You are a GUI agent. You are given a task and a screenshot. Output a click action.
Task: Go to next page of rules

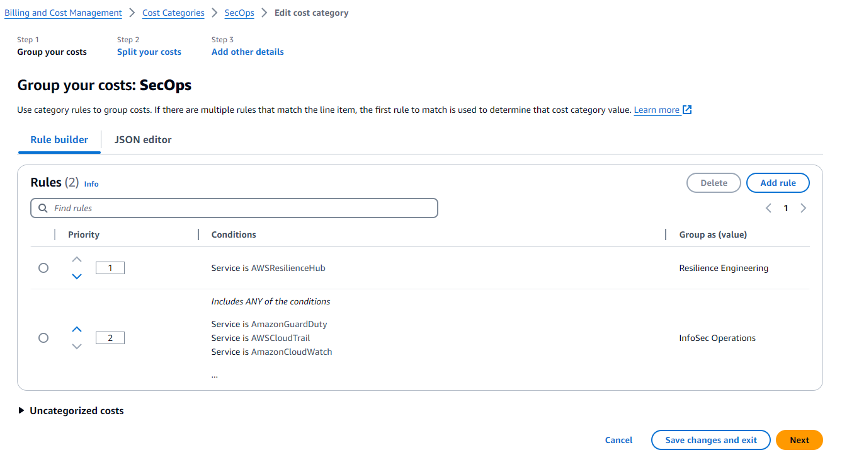pyautogui.click(x=803, y=208)
